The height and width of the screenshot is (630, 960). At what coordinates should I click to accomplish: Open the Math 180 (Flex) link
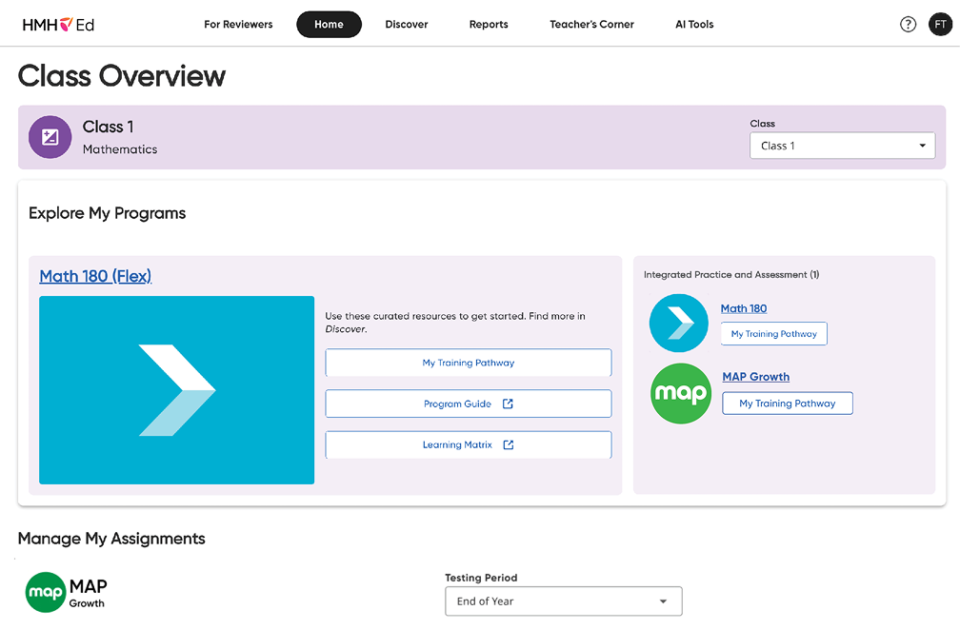[96, 276]
